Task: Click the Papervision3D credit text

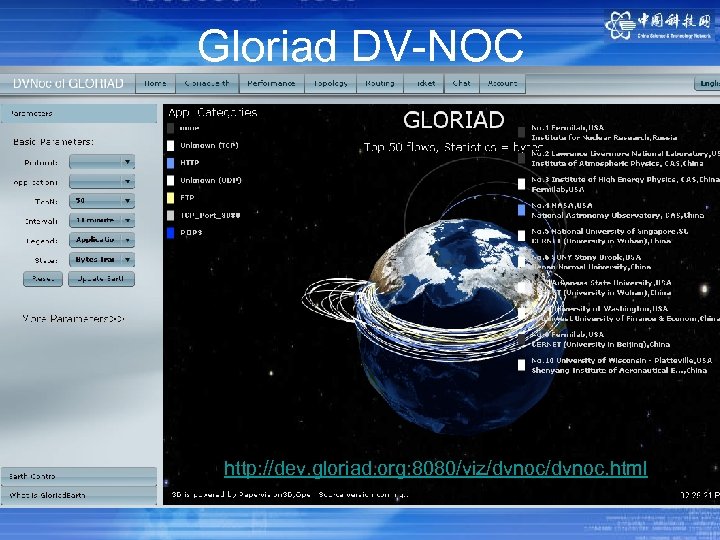Action: click(x=289, y=495)
